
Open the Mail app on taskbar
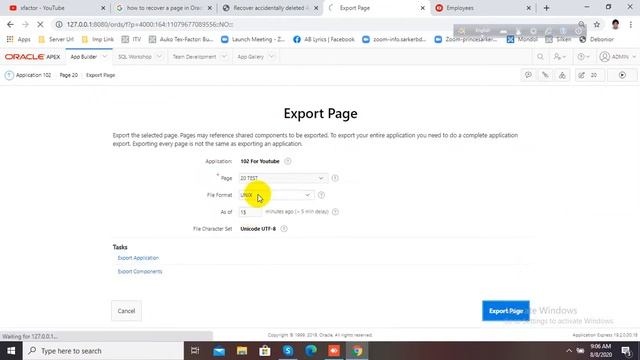219,351
